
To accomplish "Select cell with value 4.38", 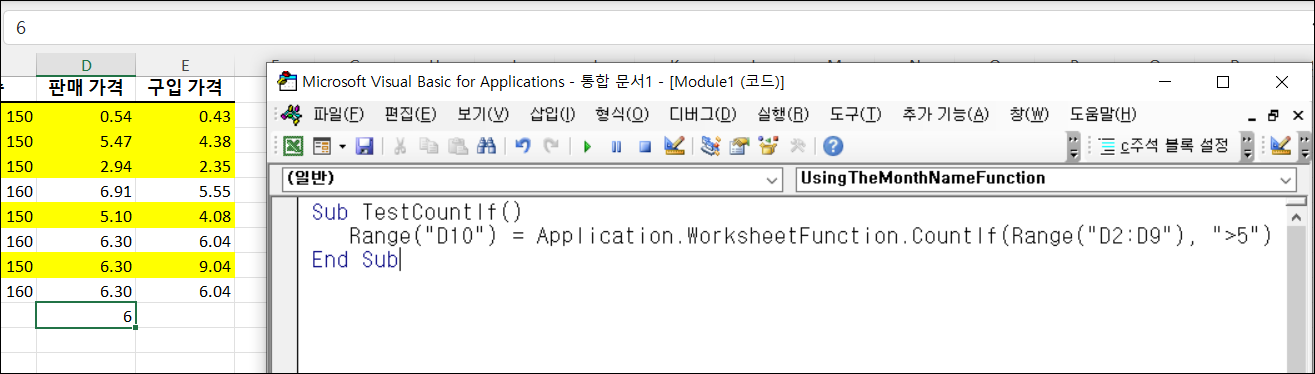I will point(185,140).
